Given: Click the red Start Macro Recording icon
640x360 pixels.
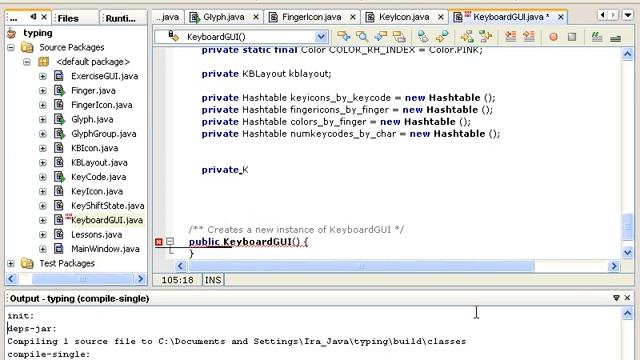Looking at the screenshot, I should 553,37.
